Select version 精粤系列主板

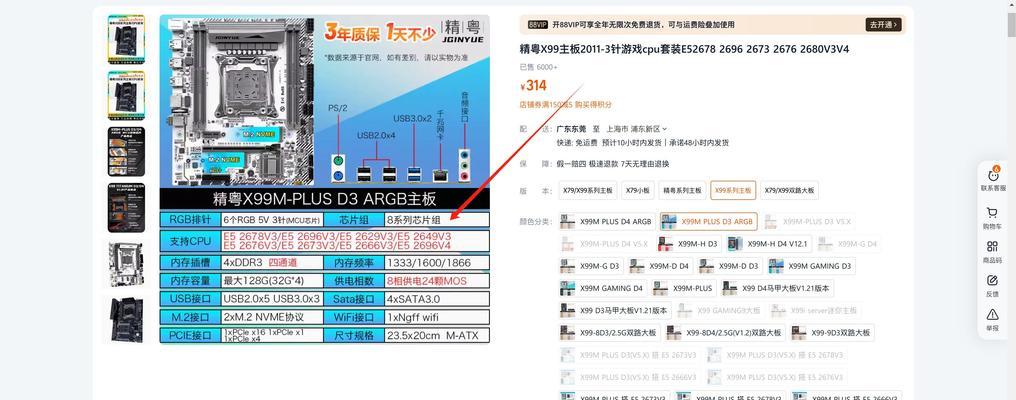[x=682, y=191]
